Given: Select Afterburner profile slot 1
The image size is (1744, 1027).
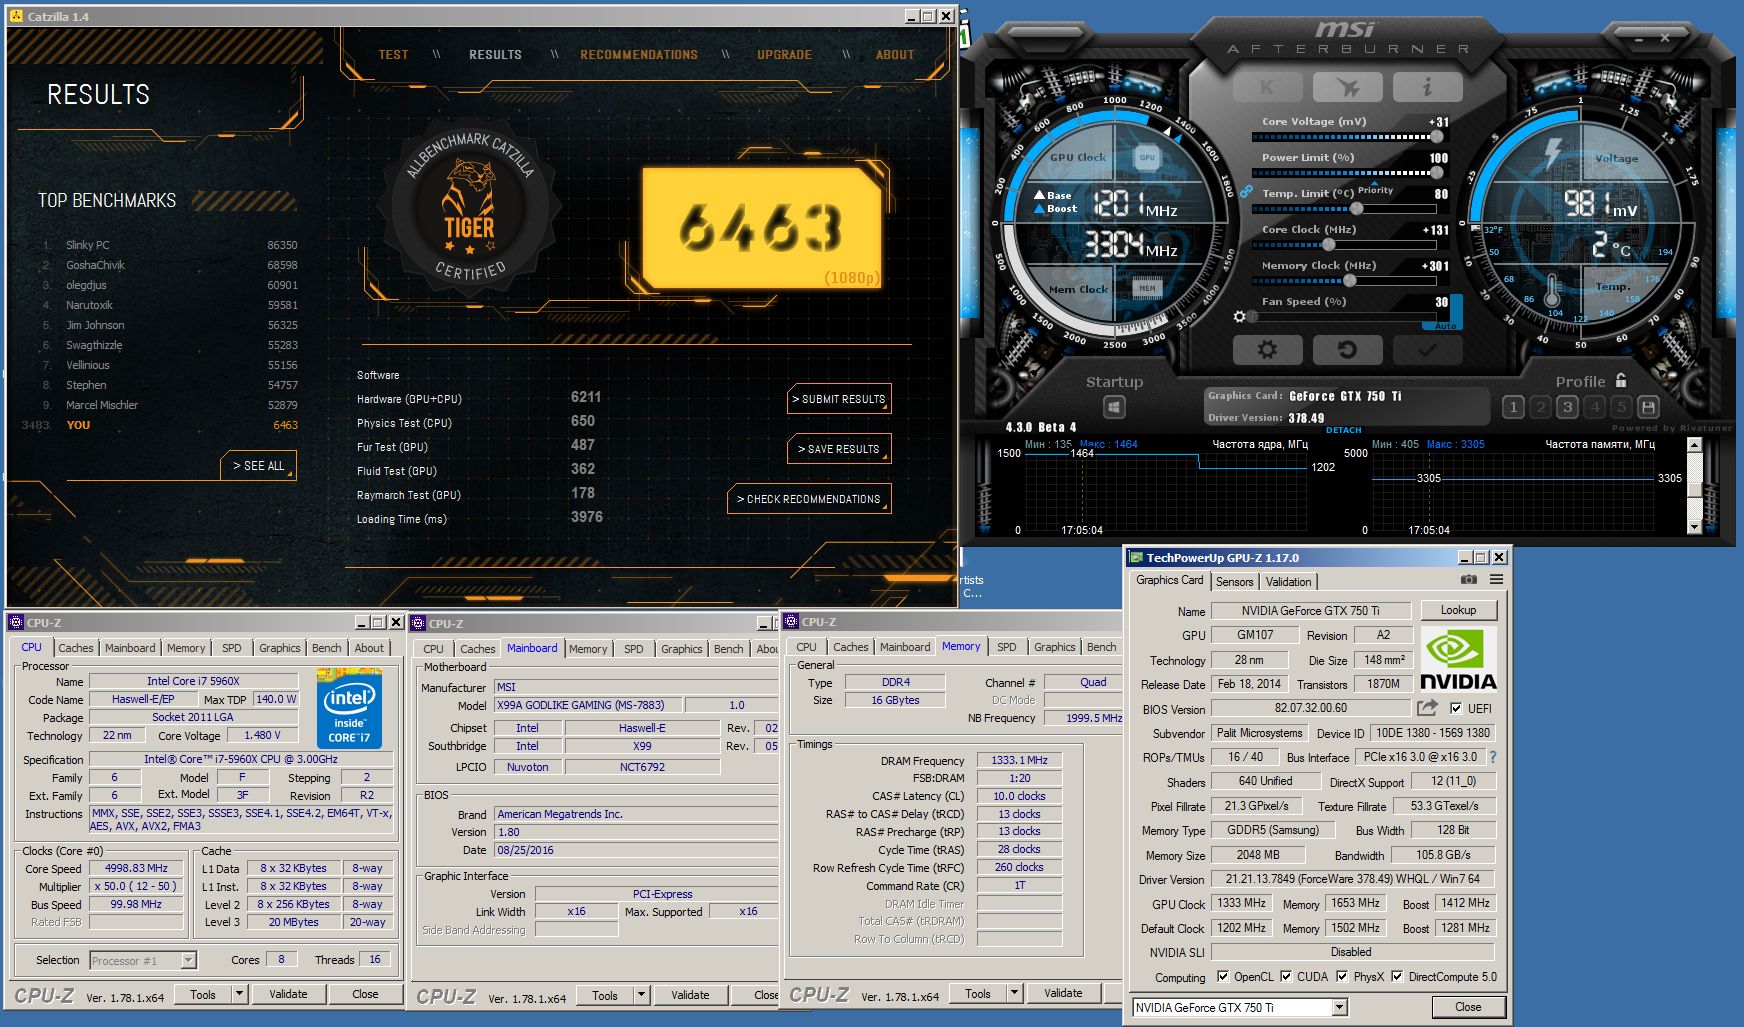Looking at the screenshot, I should (x=1514, y=407).
